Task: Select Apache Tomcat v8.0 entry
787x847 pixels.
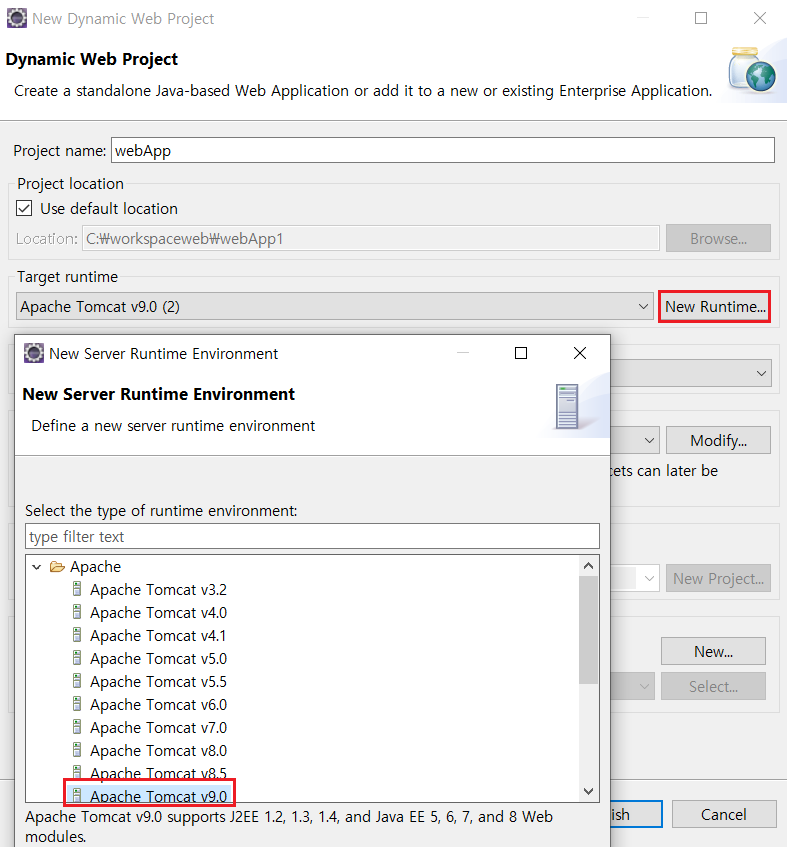Action: [158, 750]
